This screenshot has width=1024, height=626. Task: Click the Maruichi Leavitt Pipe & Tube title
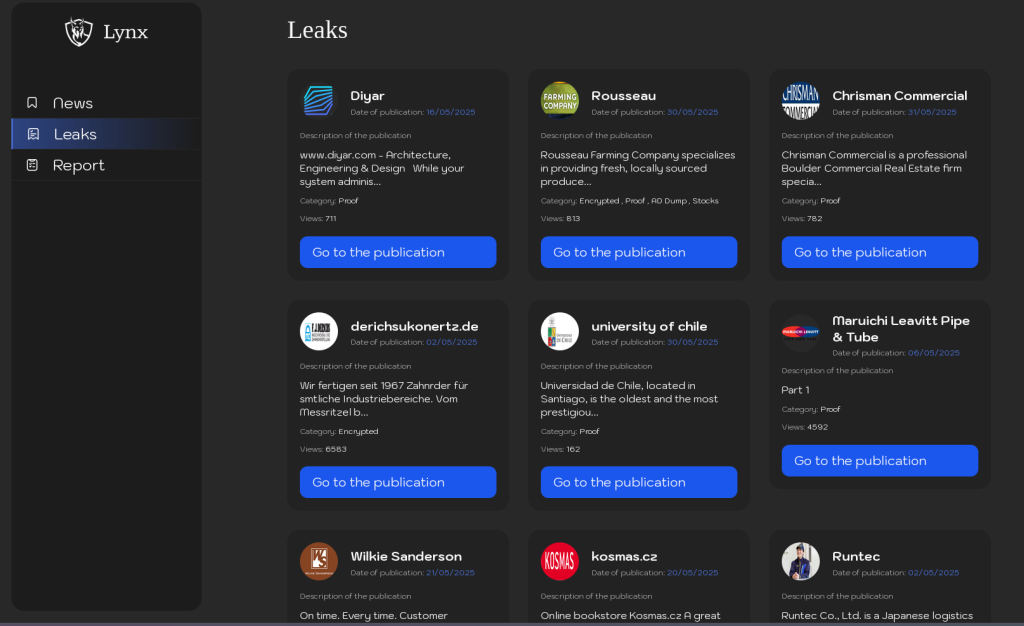[901, 328]
